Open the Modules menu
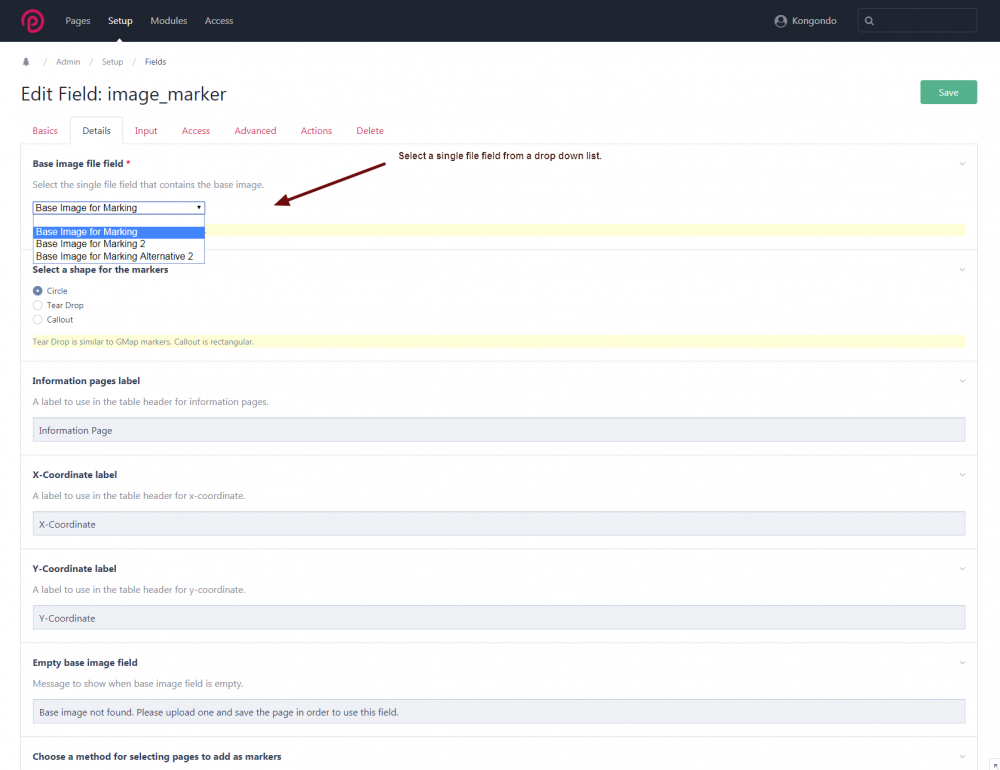The image size is (1000, 770). pos(168,21)
